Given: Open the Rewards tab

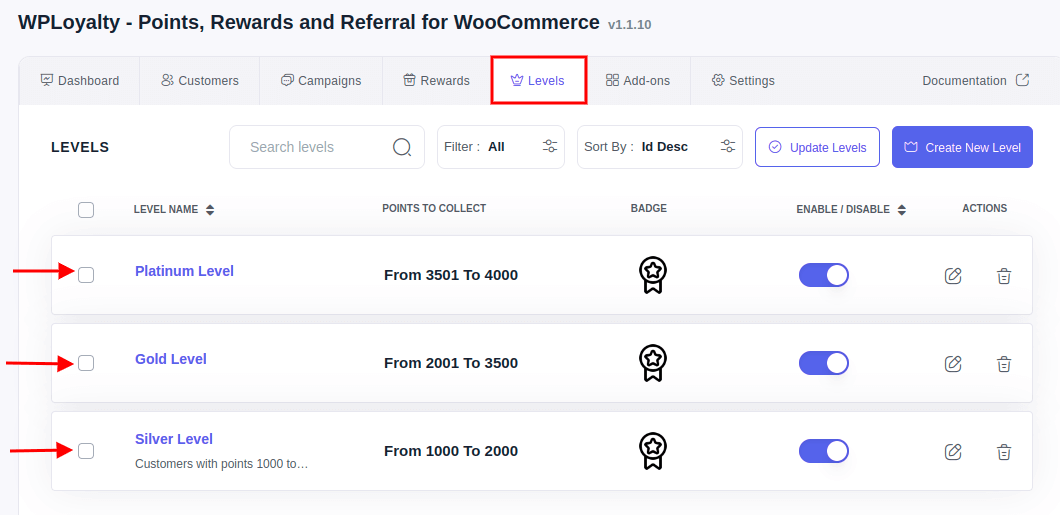Looking at the screenshot, I should 437,80.
